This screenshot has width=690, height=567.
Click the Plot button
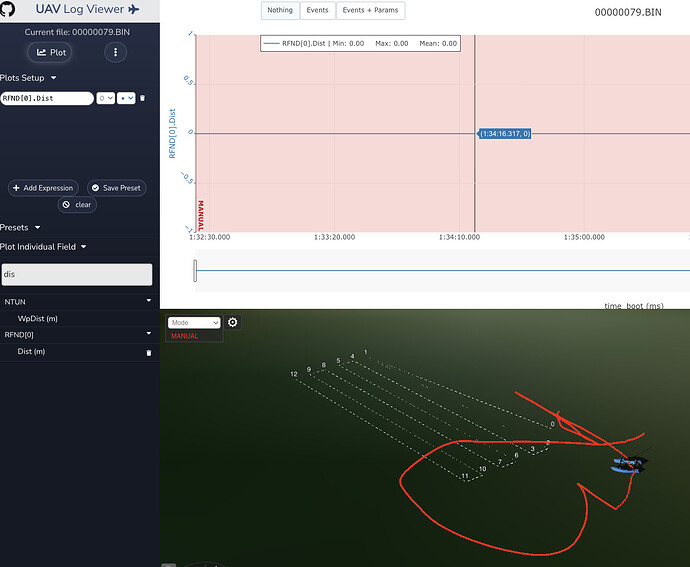click(x=51, y=52)
